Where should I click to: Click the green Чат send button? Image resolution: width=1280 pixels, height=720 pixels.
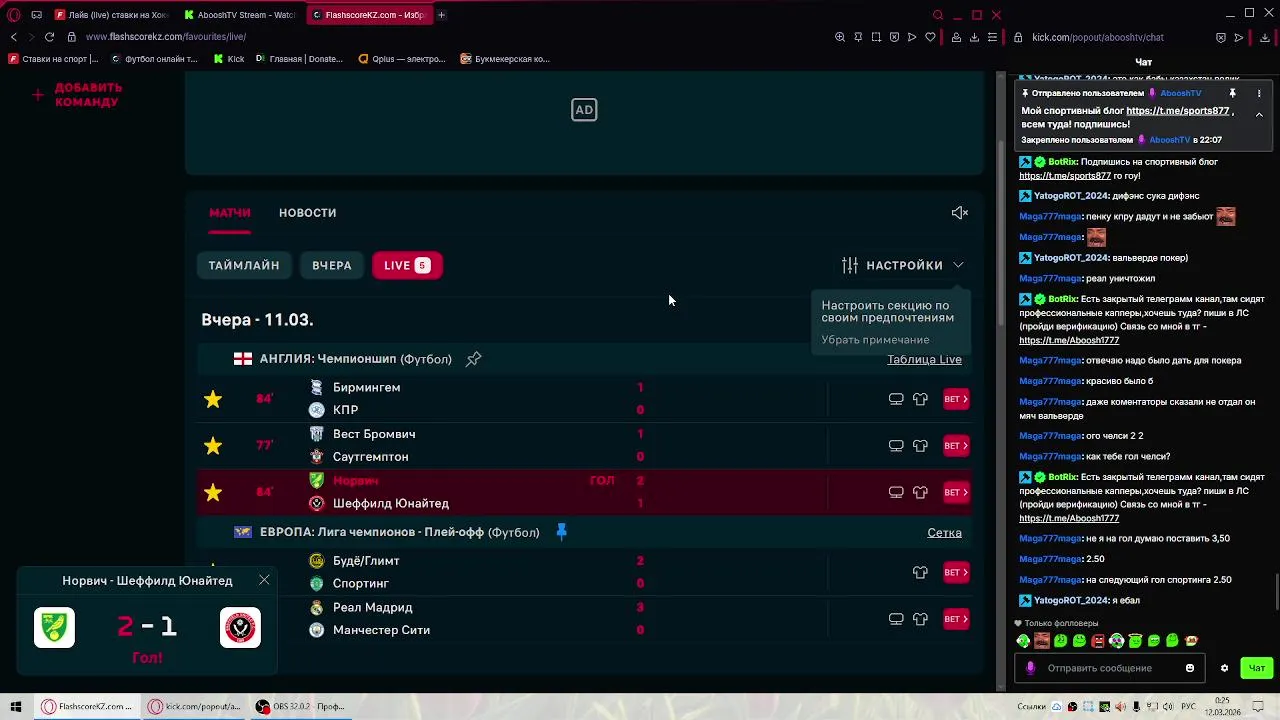pos(1257,668)
